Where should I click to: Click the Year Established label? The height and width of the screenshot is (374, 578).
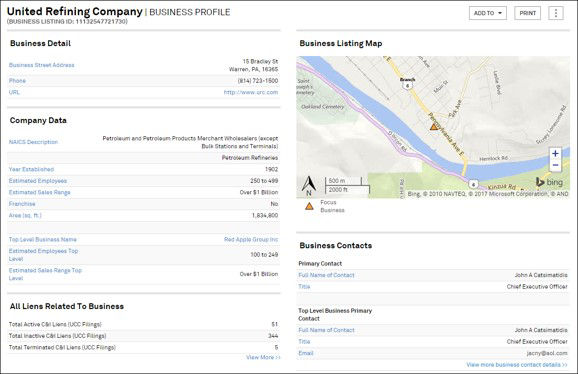tap(31, 169)
